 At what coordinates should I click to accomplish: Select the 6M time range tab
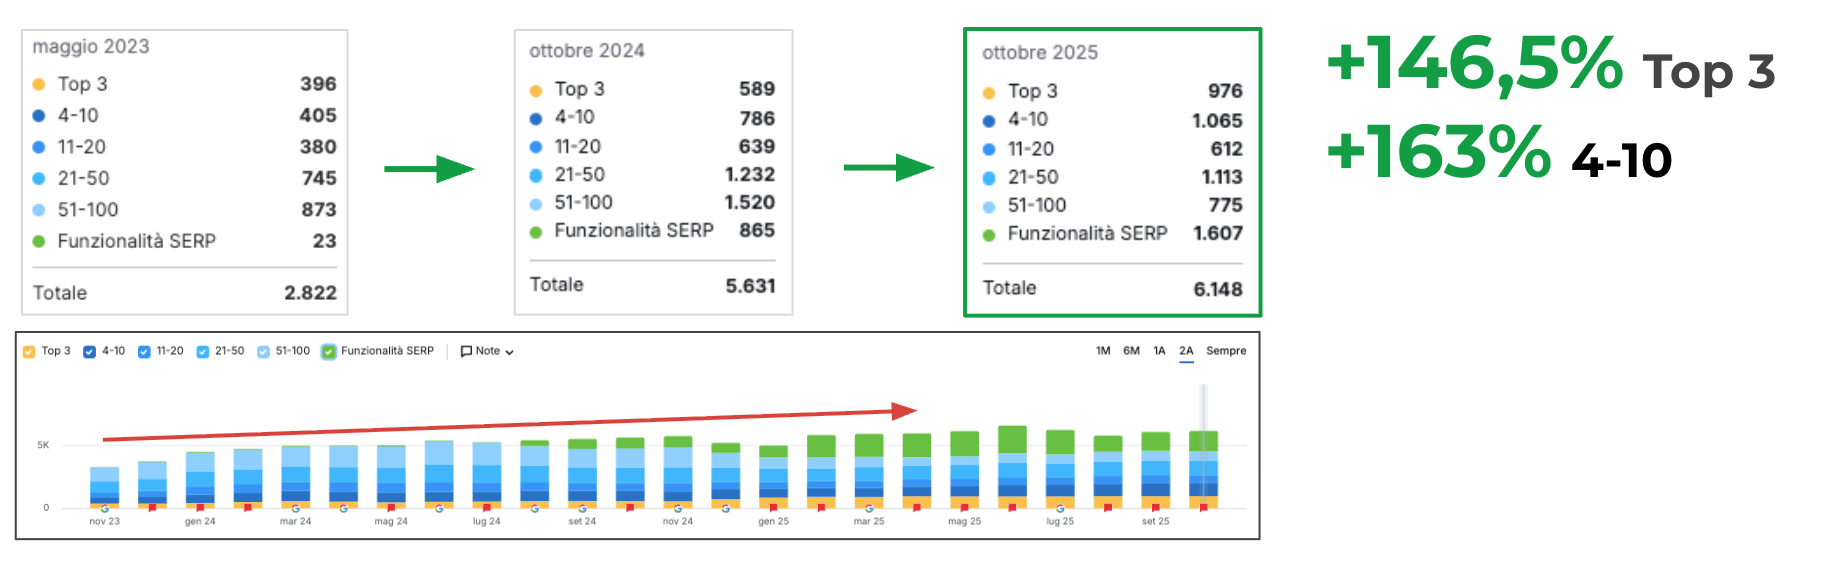coord(1131,351)
